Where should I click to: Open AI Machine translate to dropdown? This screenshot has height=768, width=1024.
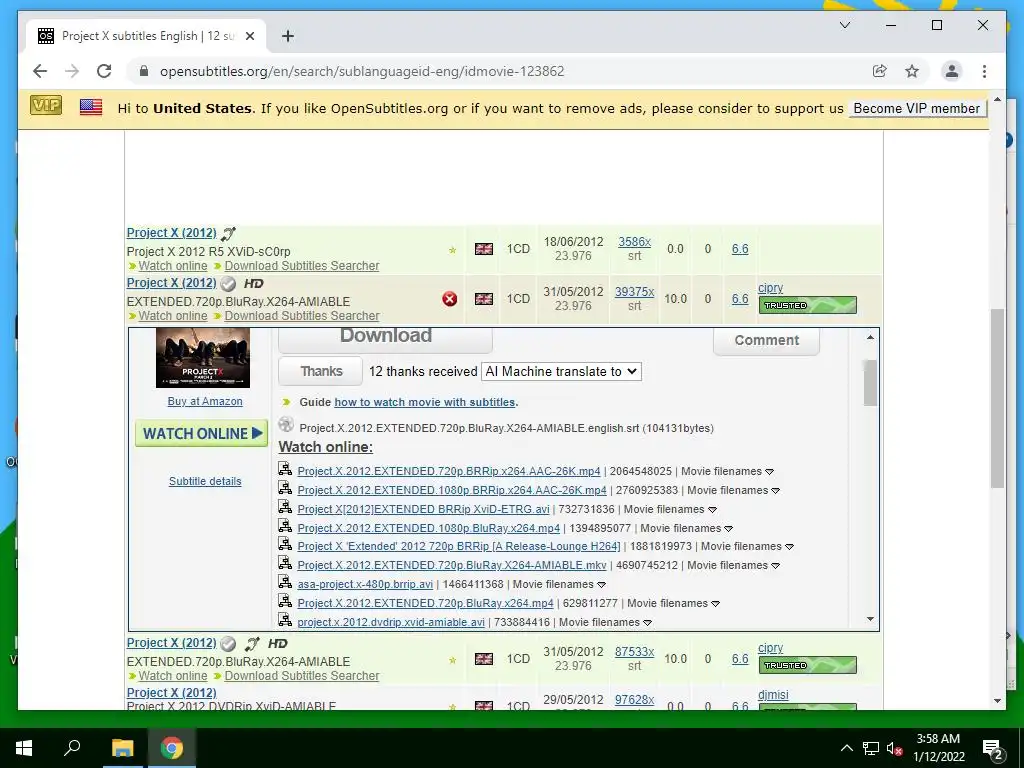(x=561, y=372)
